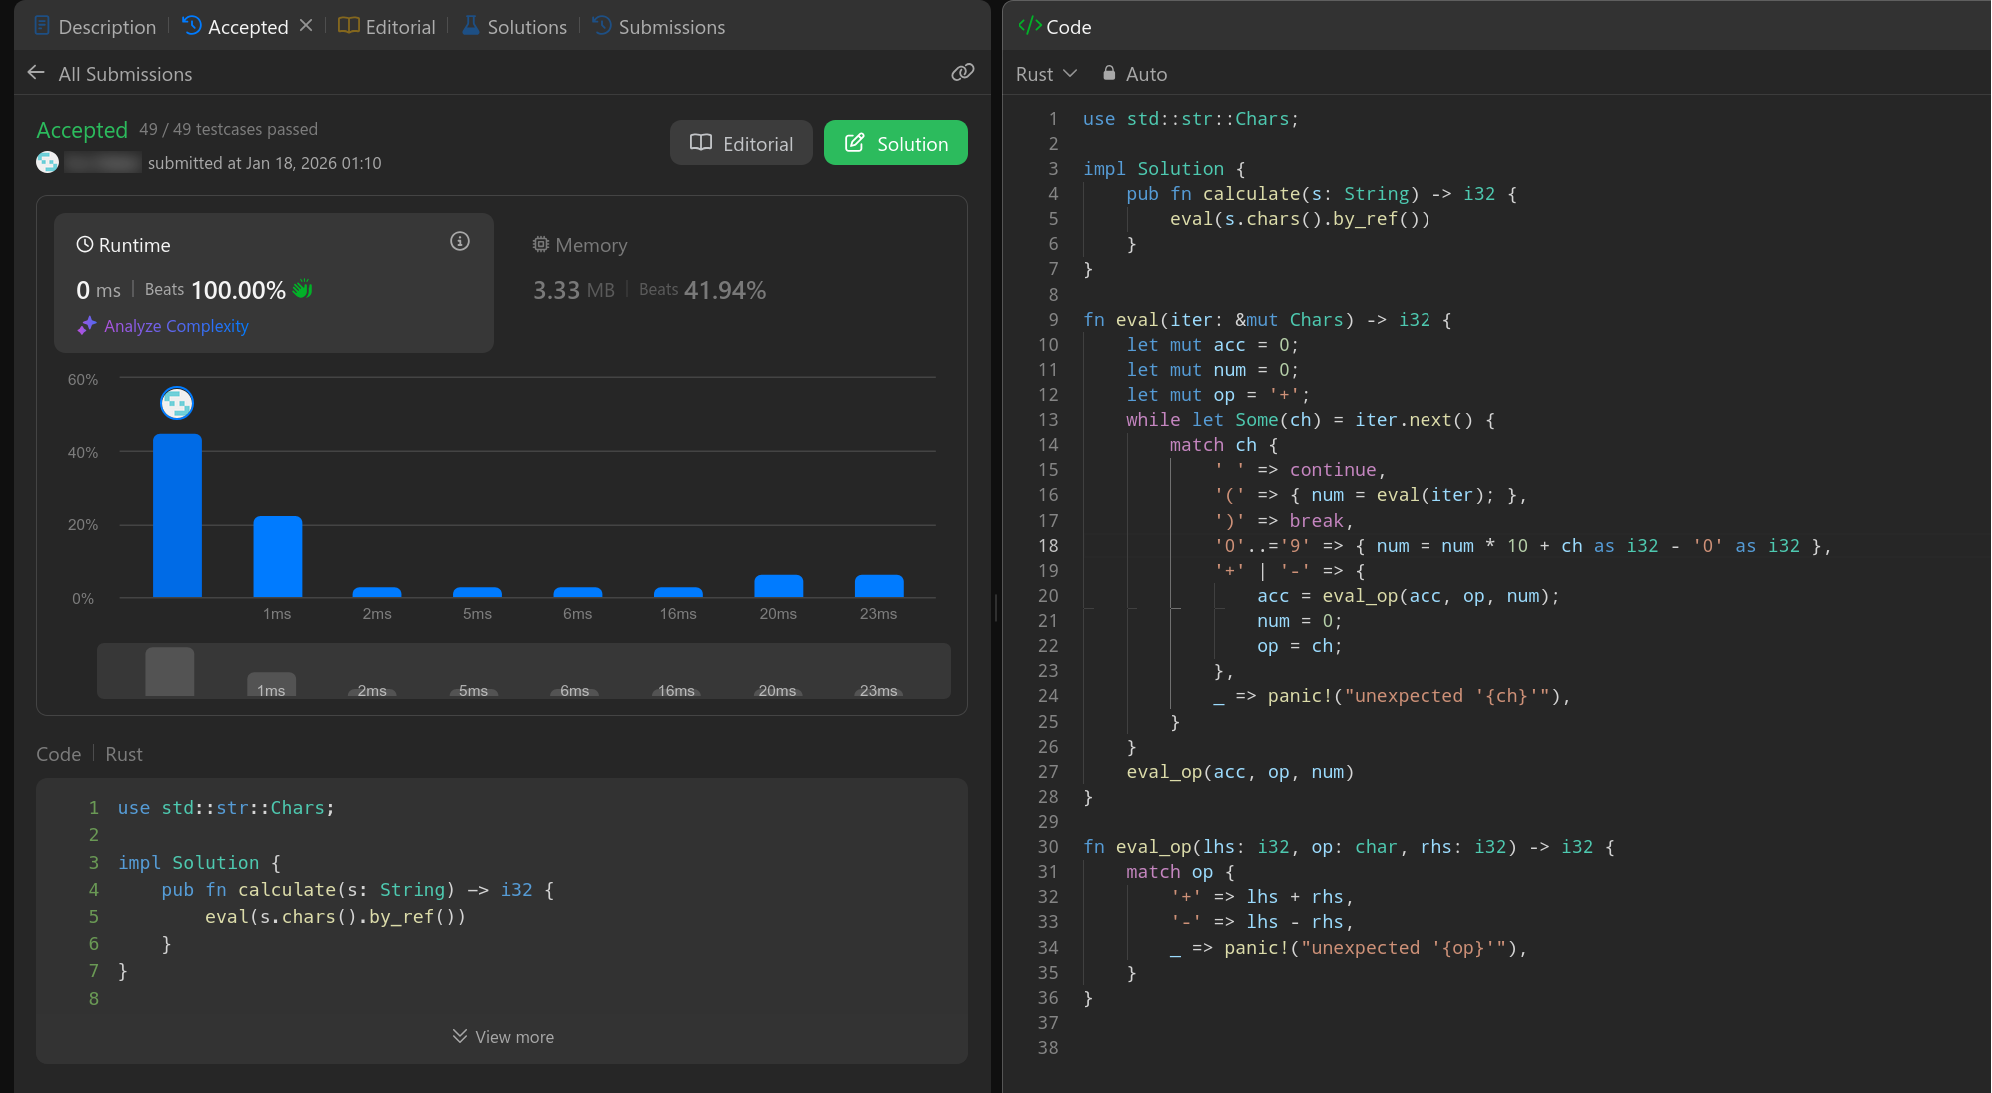1992x1093 pixels.
Task: Click the submitter avatar next to submitted date
Action: (47, 162)
